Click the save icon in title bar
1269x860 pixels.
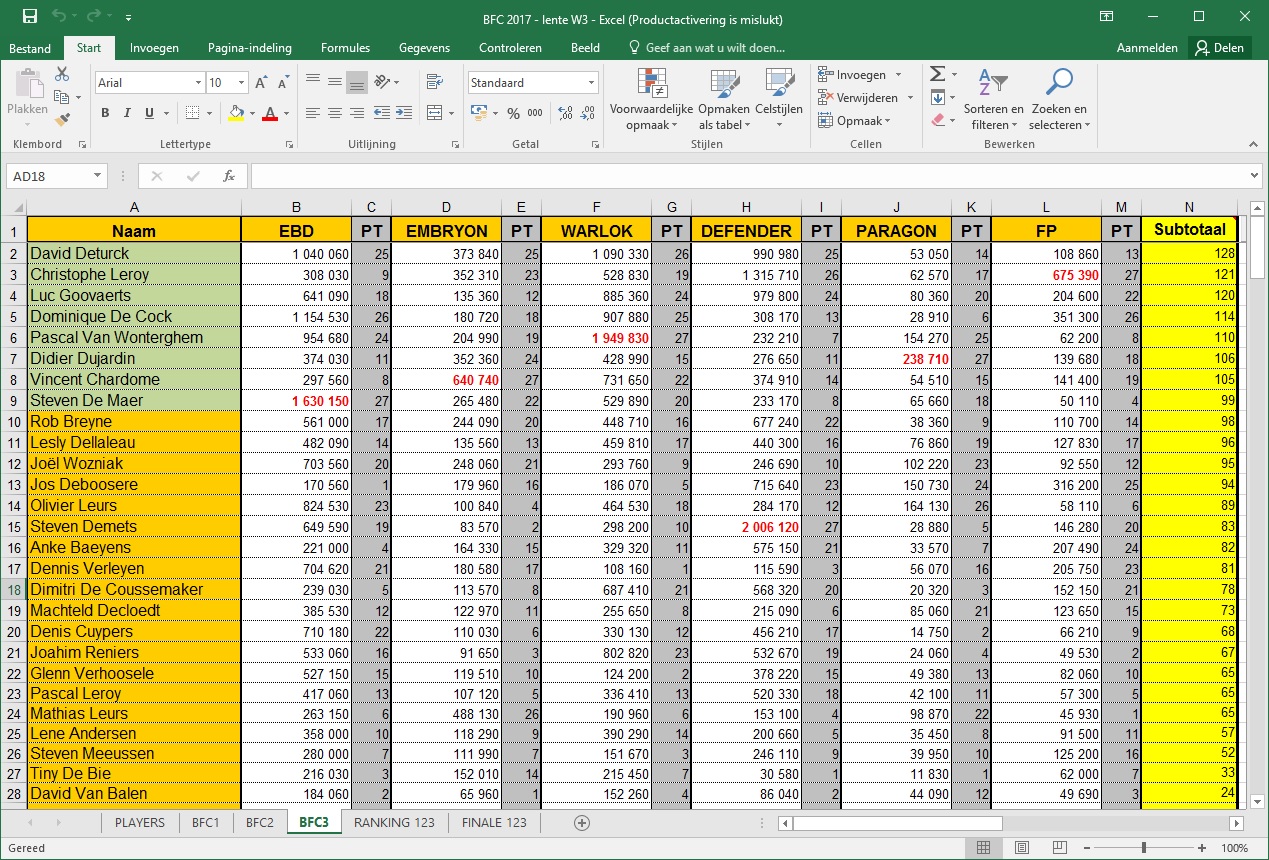(30, 17)
